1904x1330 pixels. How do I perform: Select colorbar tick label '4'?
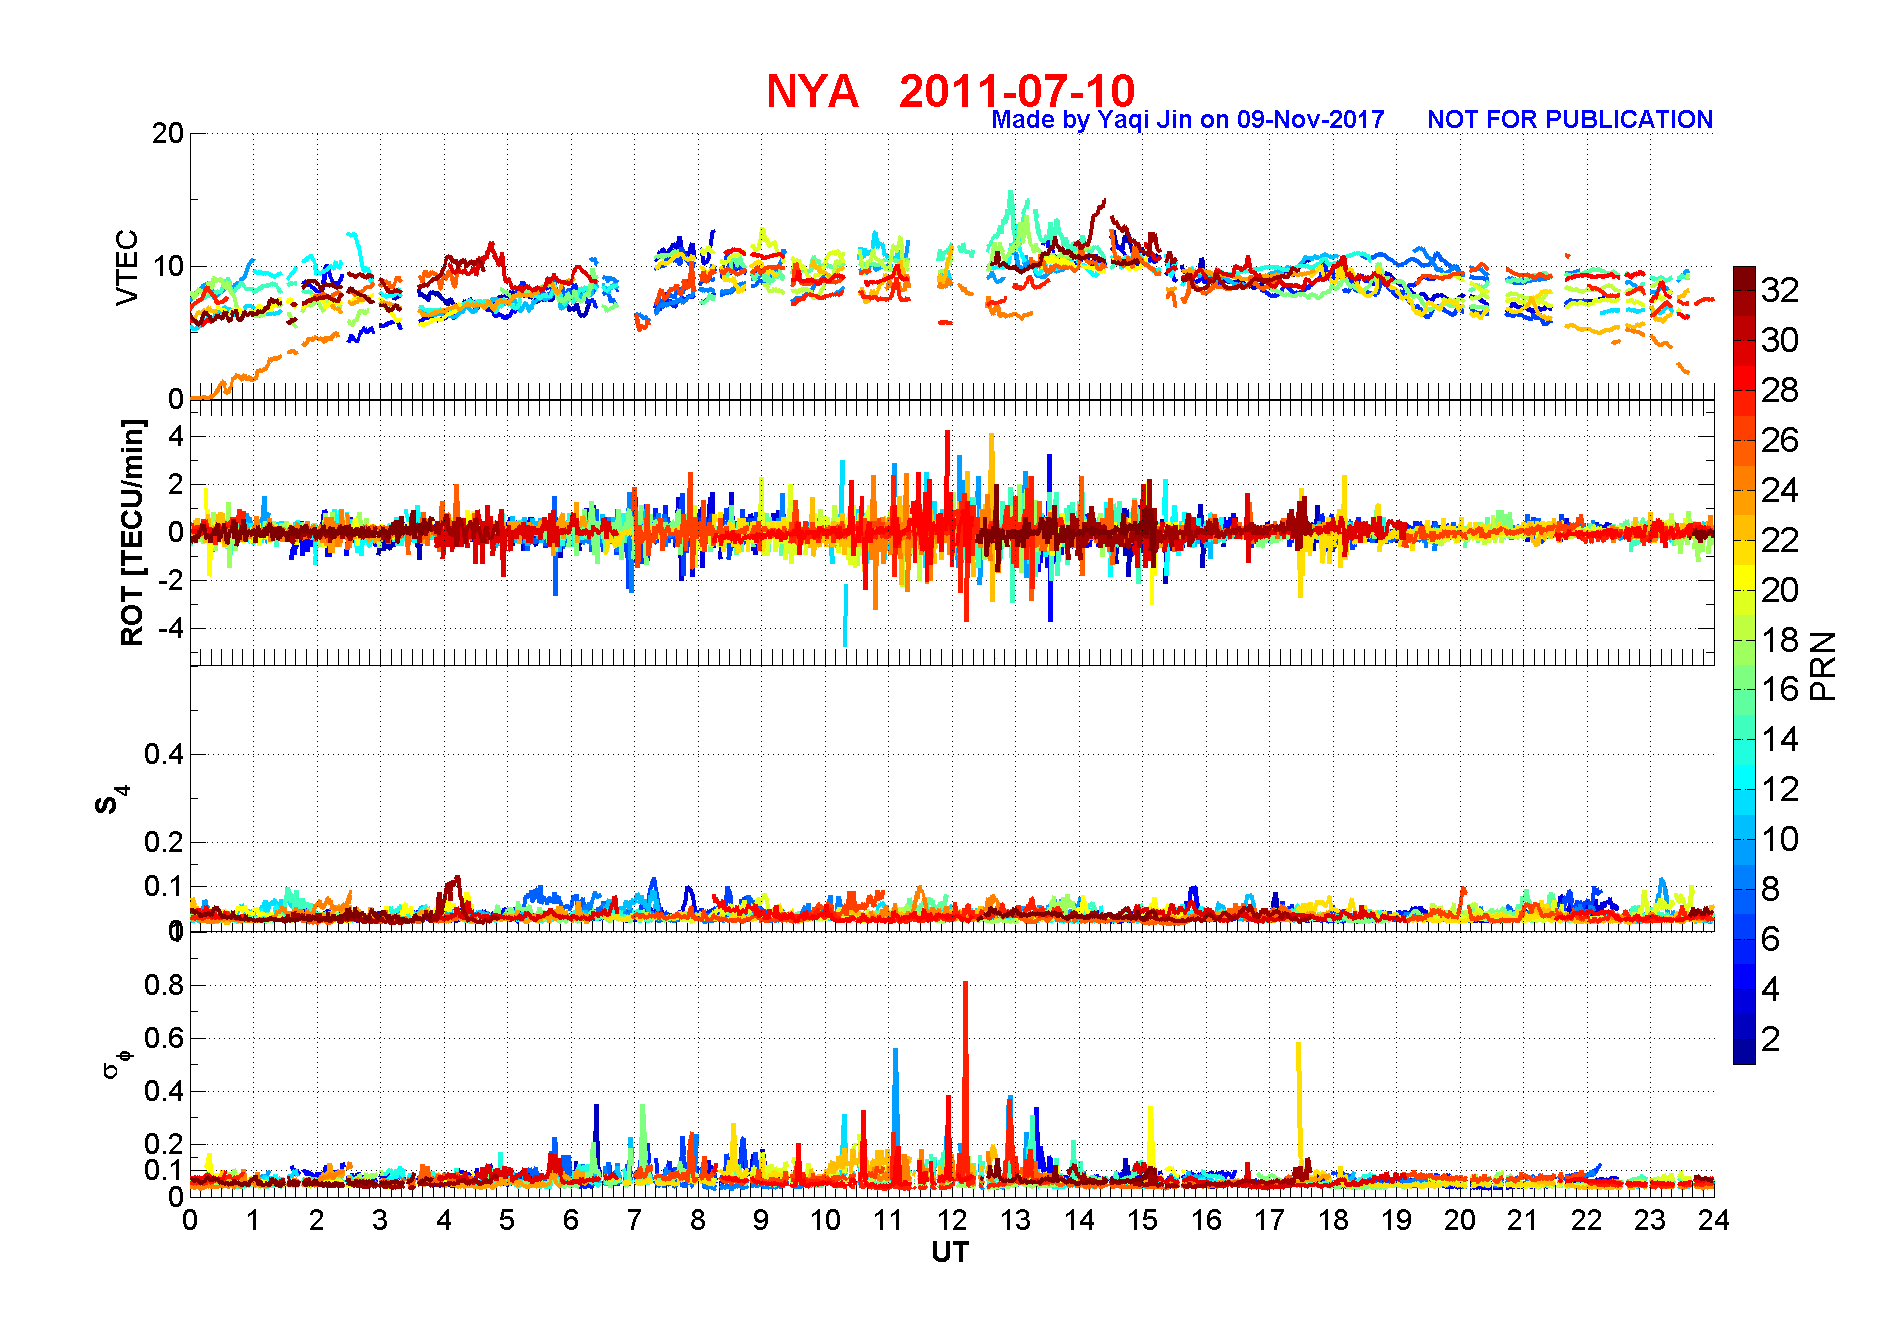pos(1771,989)
